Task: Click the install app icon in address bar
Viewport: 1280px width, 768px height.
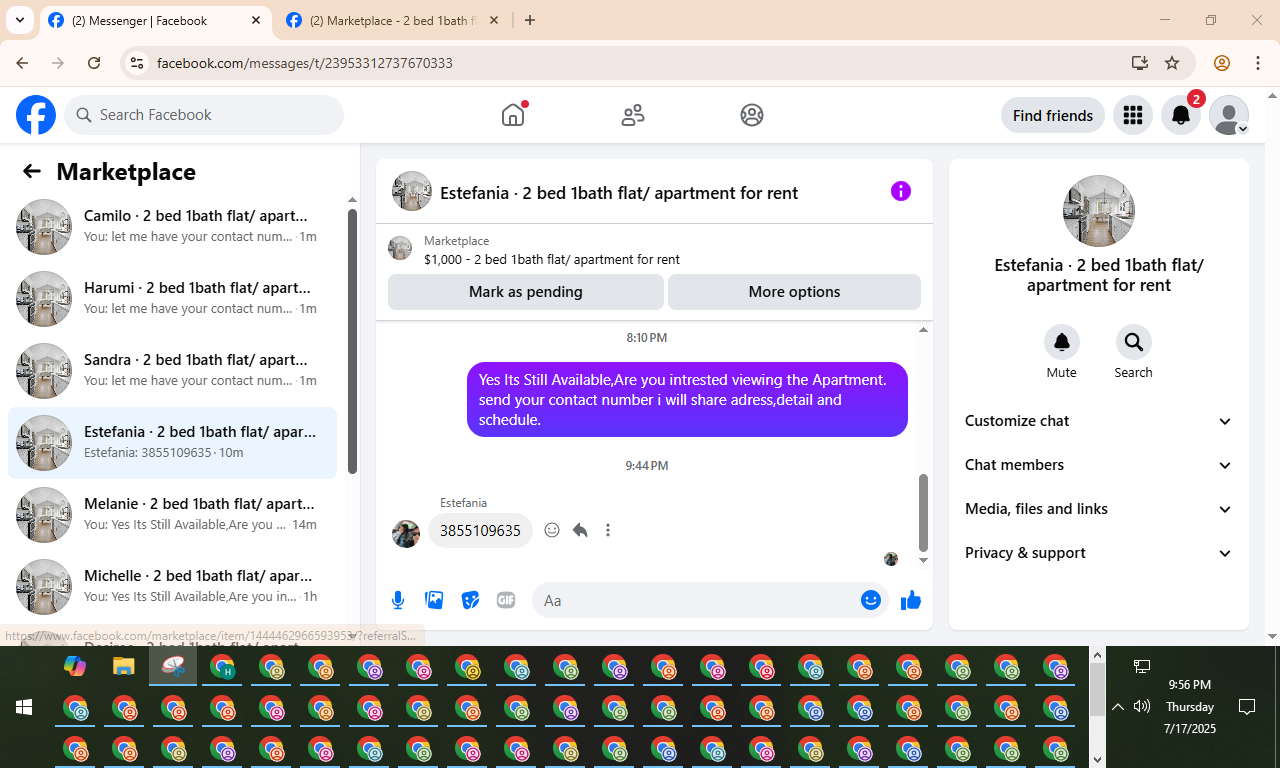Action: point(1139,63)
